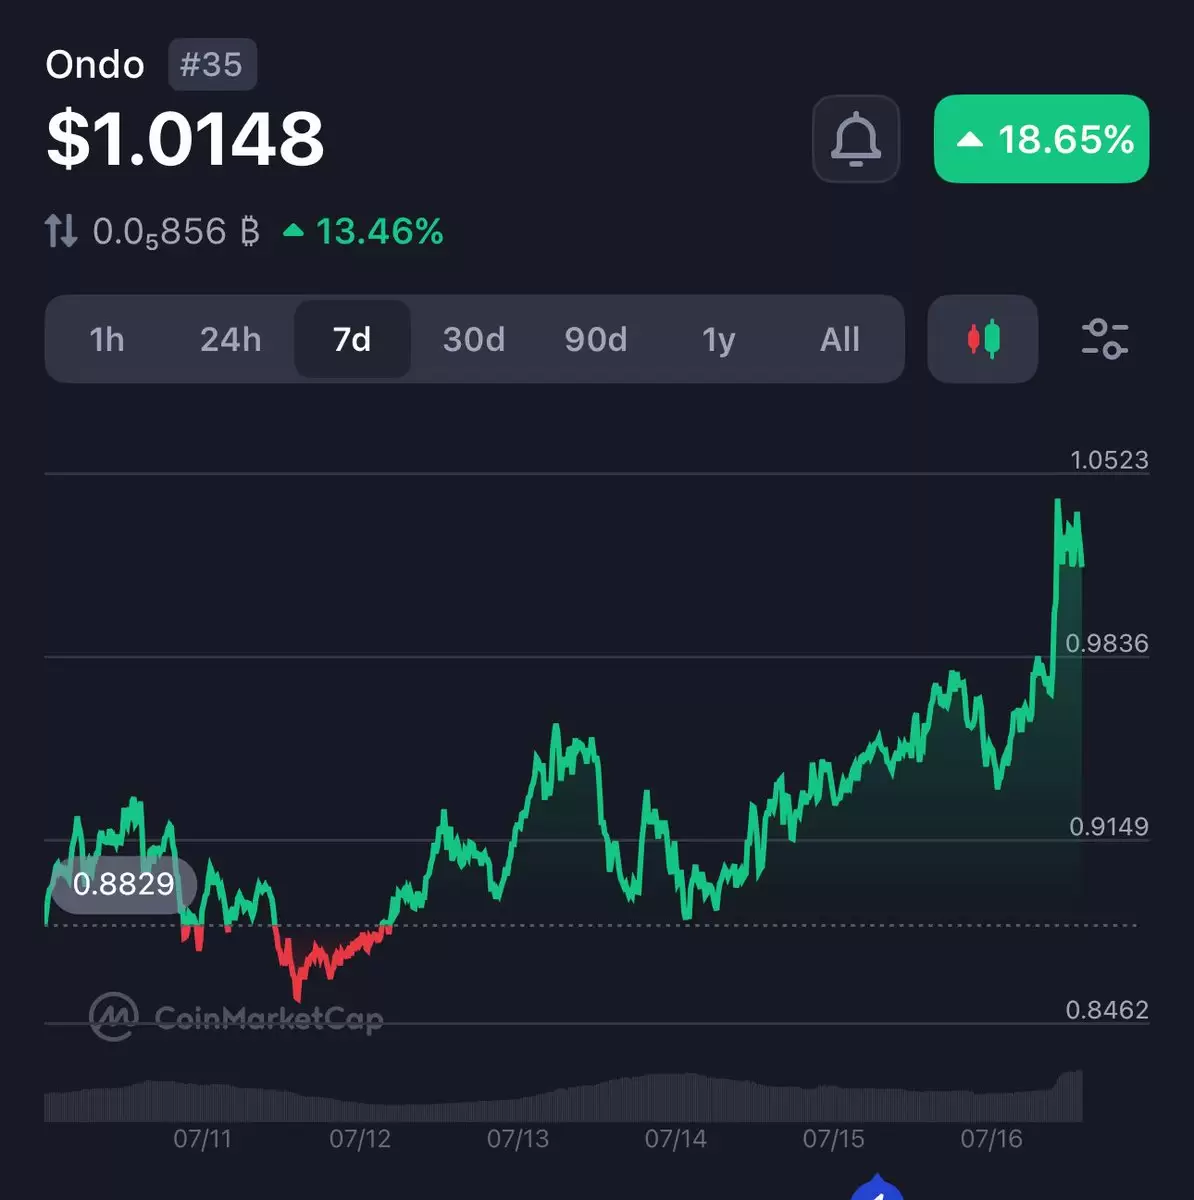Select the 1h timeframe tab
Viewport: 1194px width, 1200px height.
(x=107, y=340)
